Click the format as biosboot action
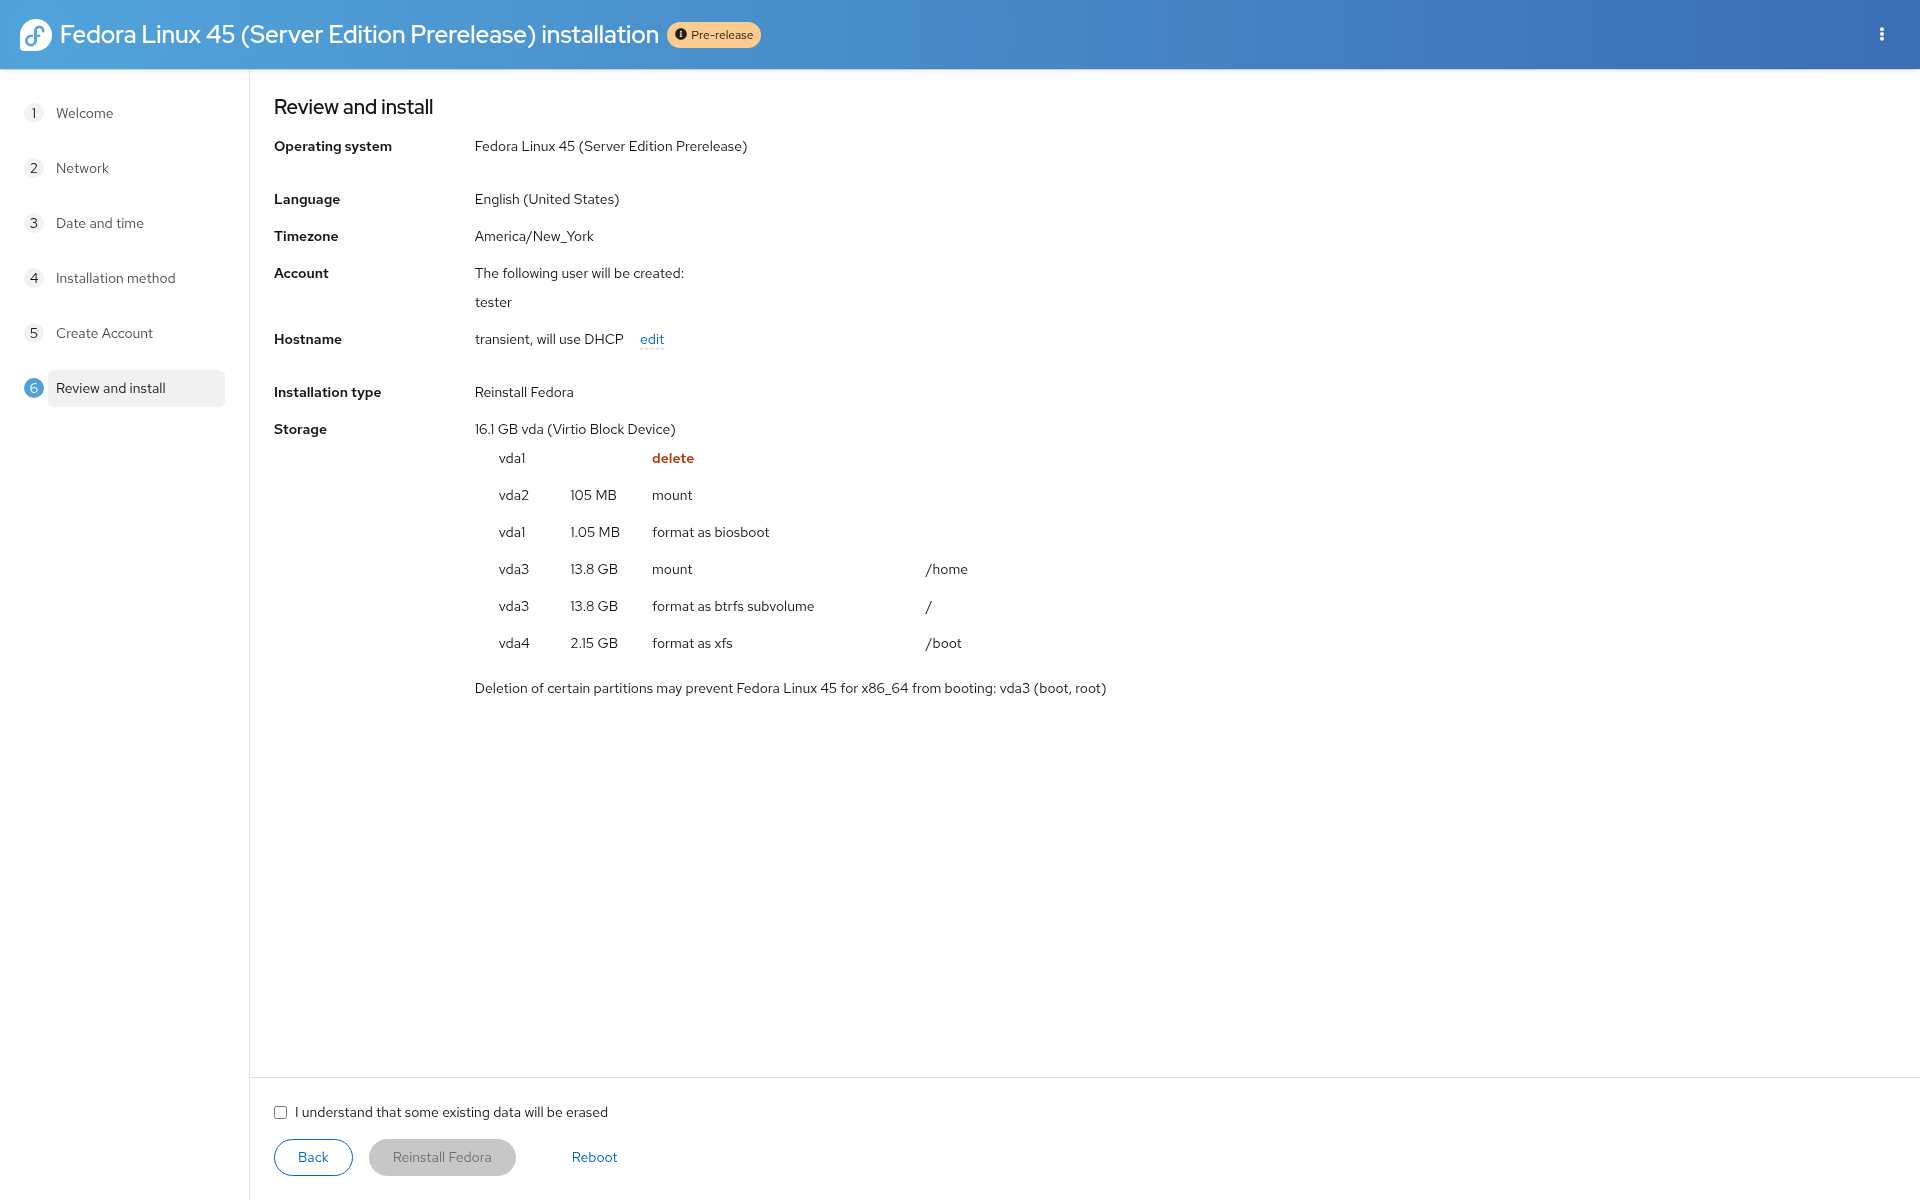This screenshot has width=1920, height=1200. tap(711, 532)
